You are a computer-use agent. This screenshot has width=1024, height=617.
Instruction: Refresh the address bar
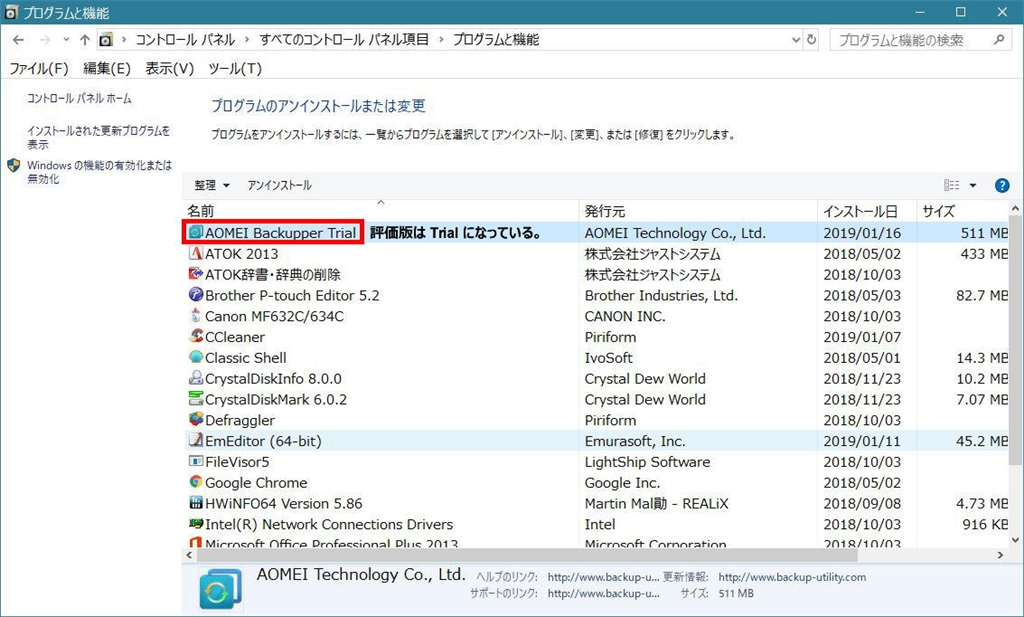tap(811, 40)
